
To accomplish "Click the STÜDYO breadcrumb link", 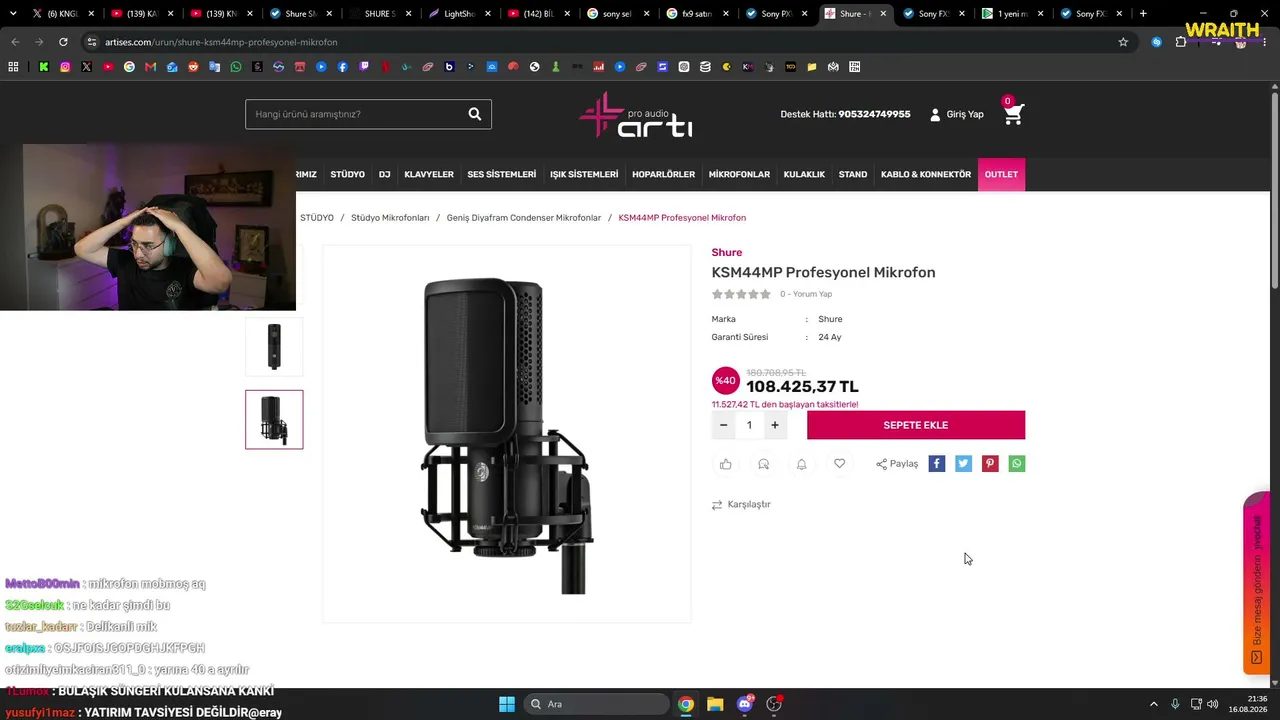I will coord(317,218).
